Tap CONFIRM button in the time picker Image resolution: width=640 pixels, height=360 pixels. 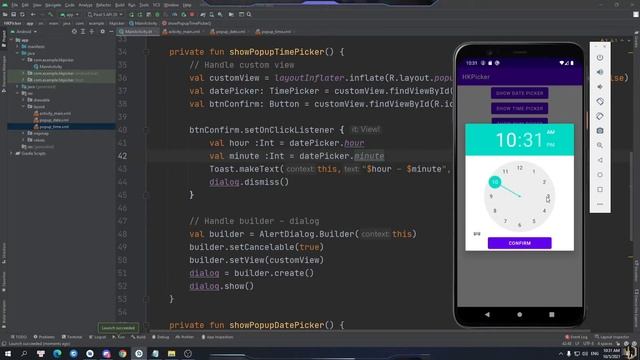(520, 243)
